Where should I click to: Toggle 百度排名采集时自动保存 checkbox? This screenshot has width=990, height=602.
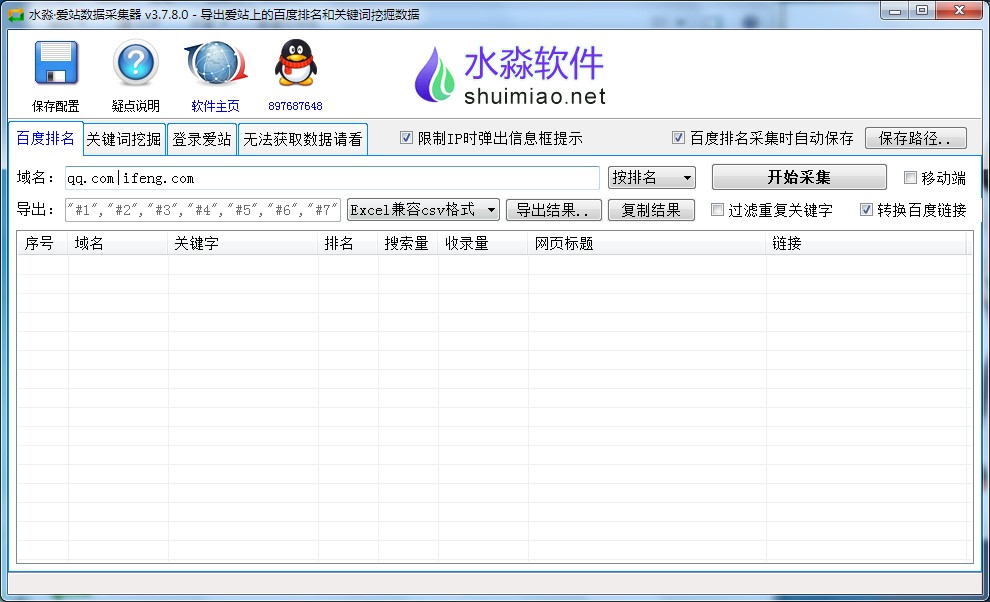(678, 138)
